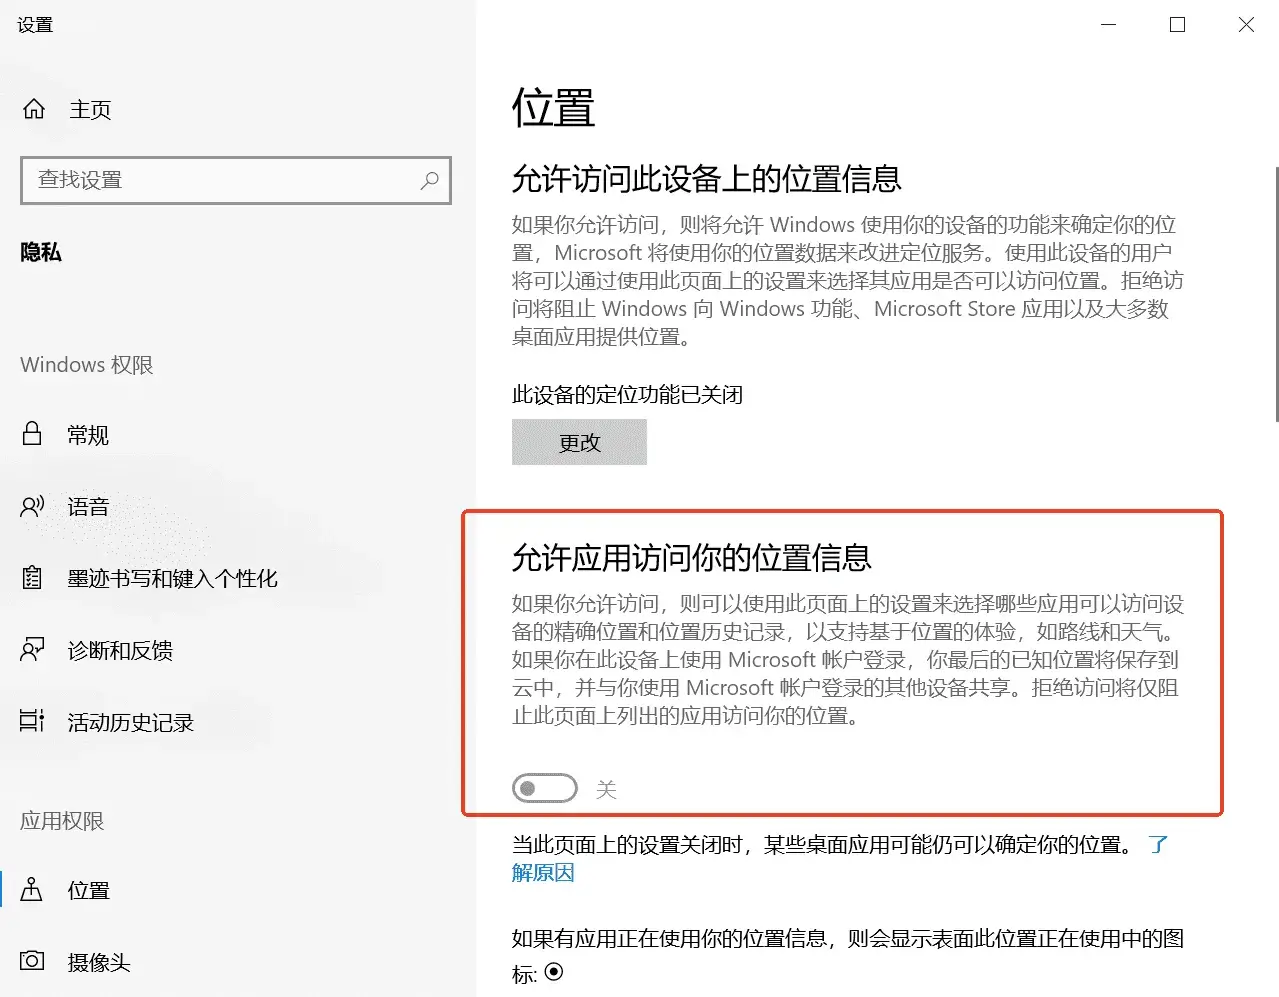
Task: Click the 此设备的定位功能已关闭 status text
Action: click(x=627, y=394)
